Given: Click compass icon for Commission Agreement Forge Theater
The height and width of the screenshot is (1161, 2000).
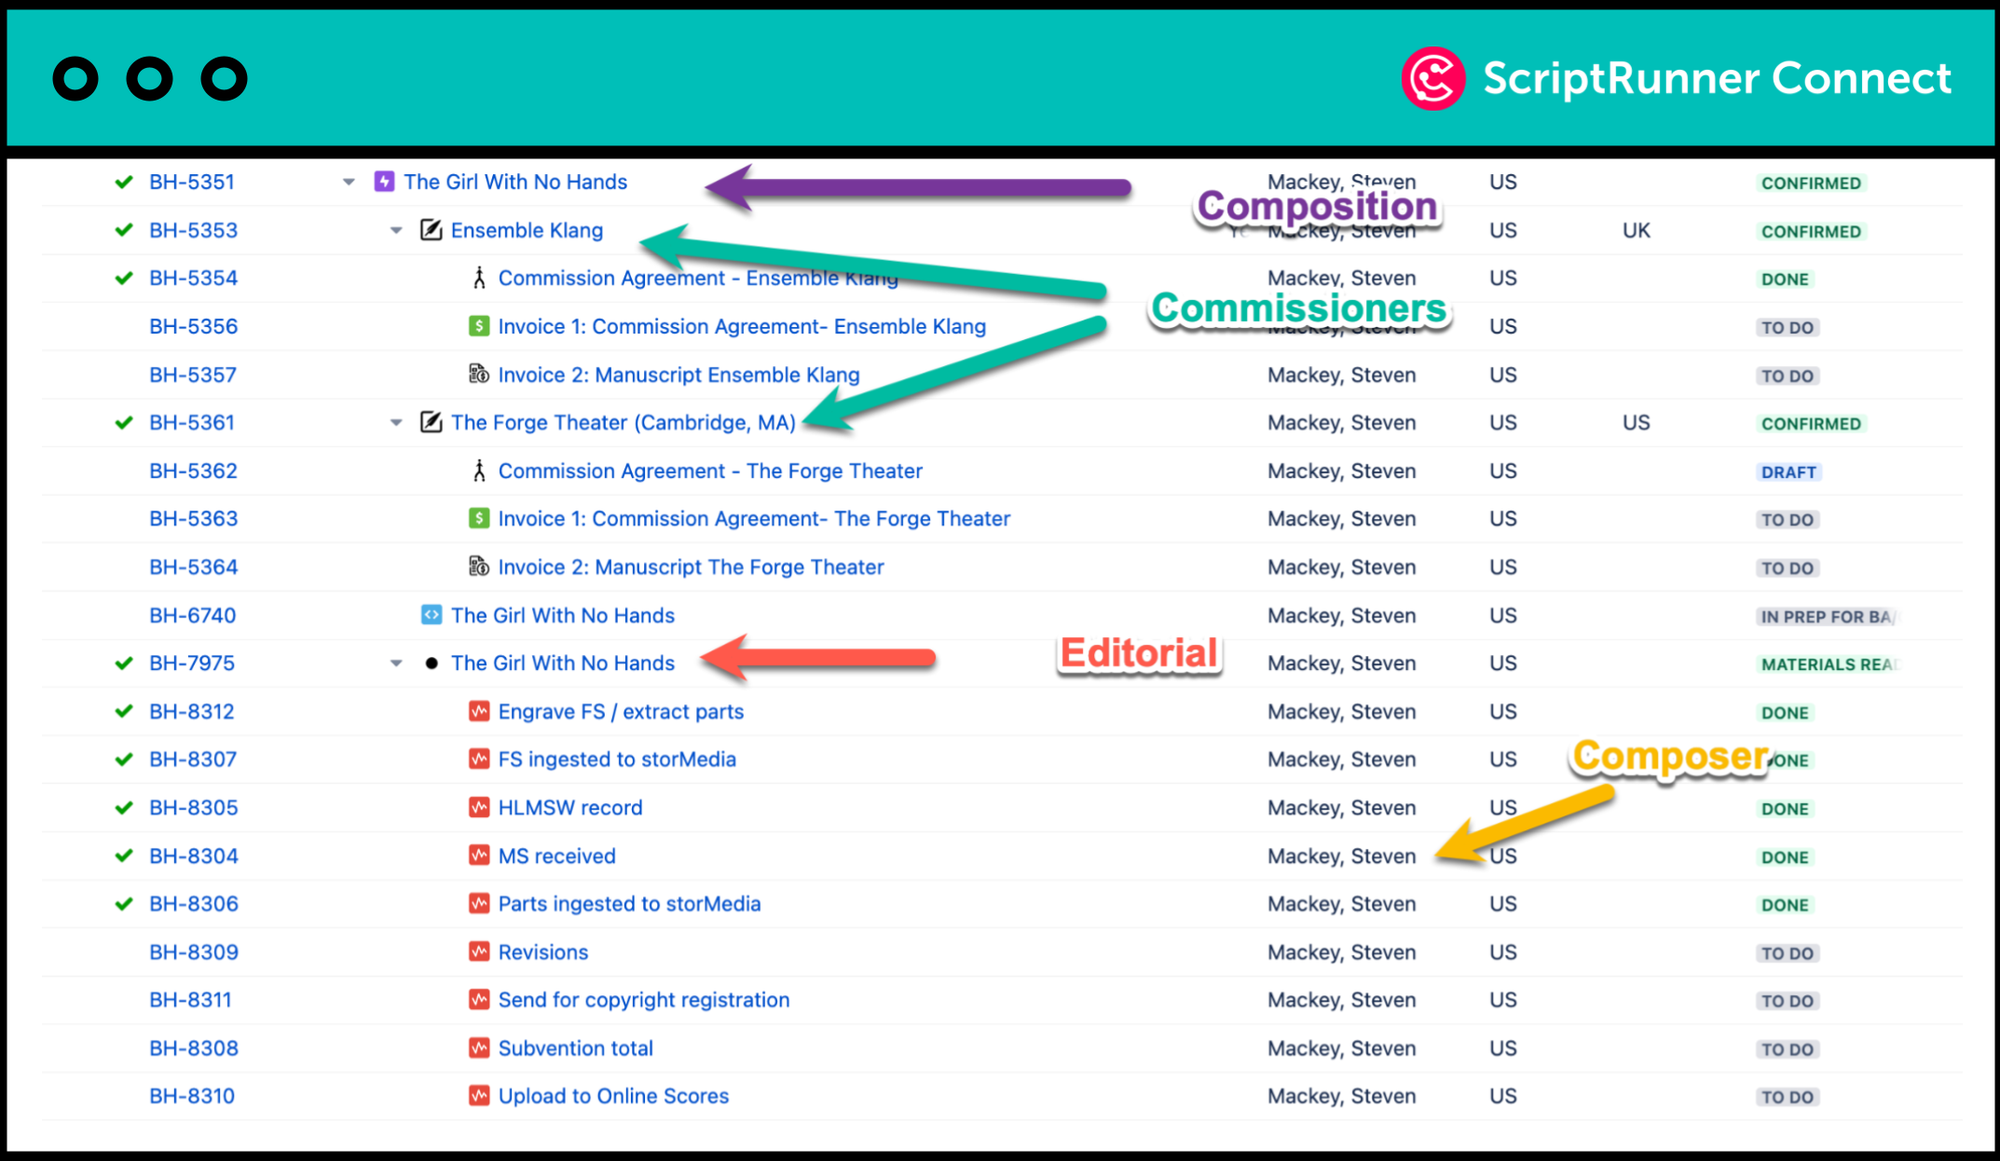Looking at the screenshot, I should coord(479,471).
